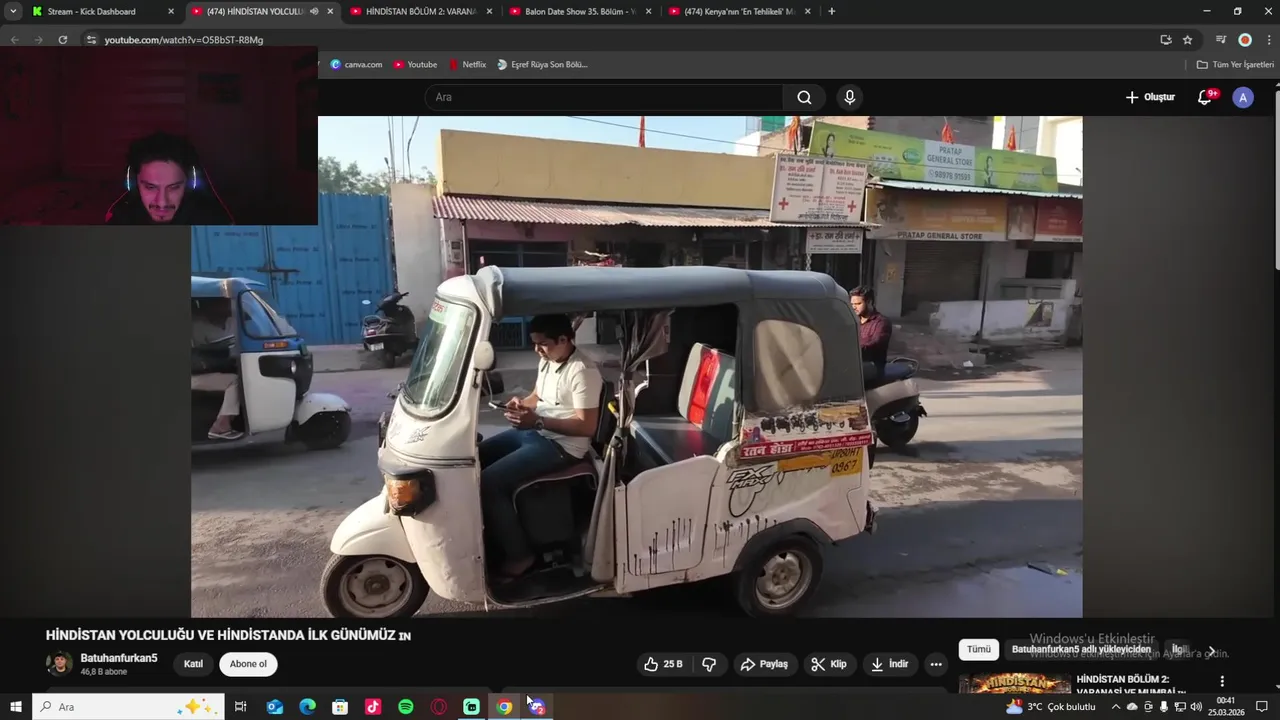This screenshot has height=720, width=1280.
Task: Open Opera browser from the taskbar
Action: pos(438,707)
